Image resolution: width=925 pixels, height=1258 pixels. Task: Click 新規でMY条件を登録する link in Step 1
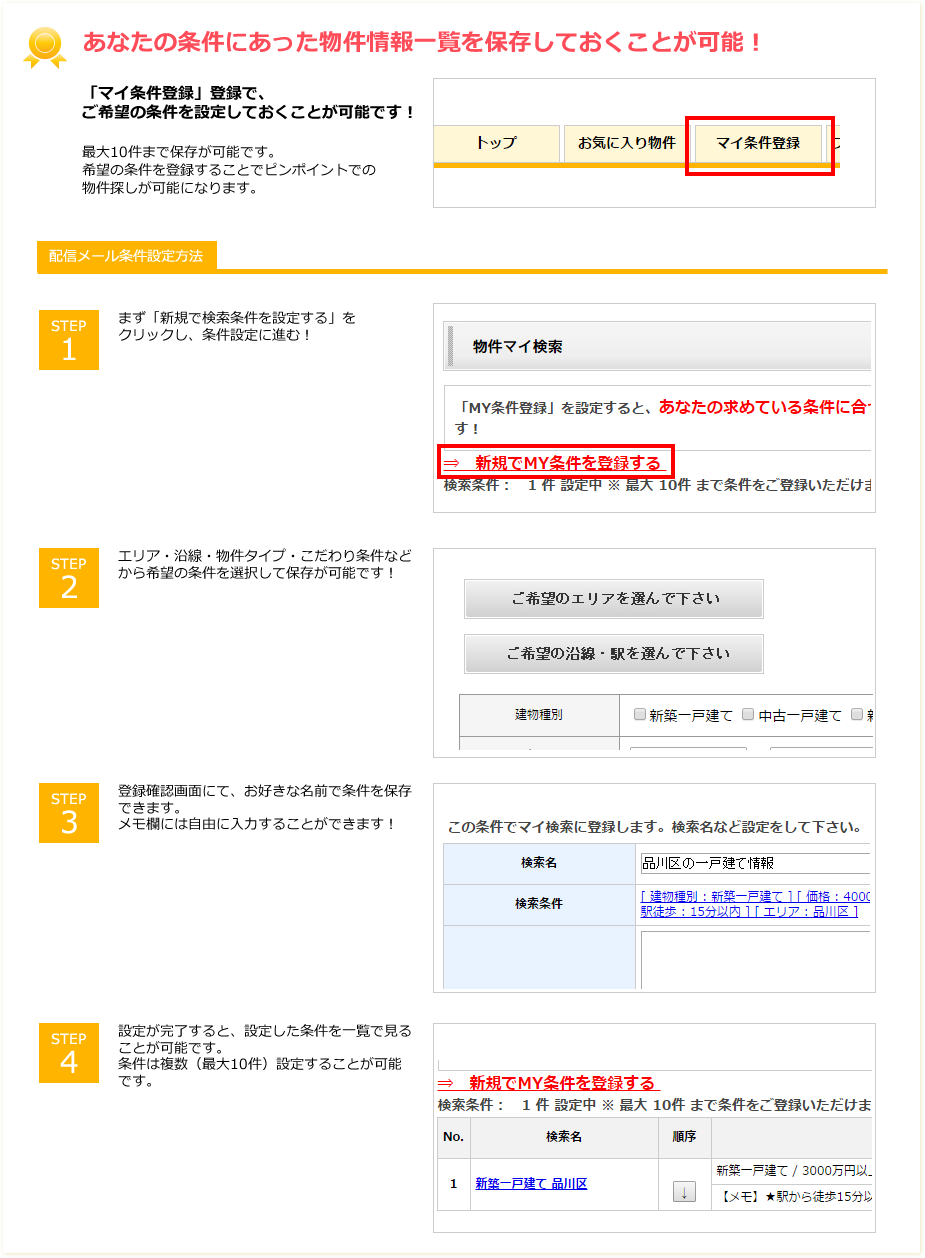555,463
